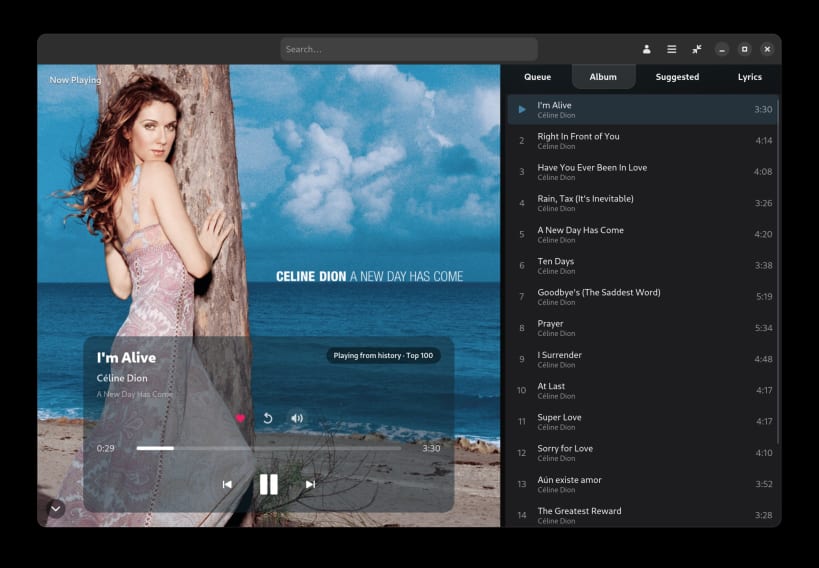Skip to the next track
Viewport: 819px width, 568px height.
310,484
